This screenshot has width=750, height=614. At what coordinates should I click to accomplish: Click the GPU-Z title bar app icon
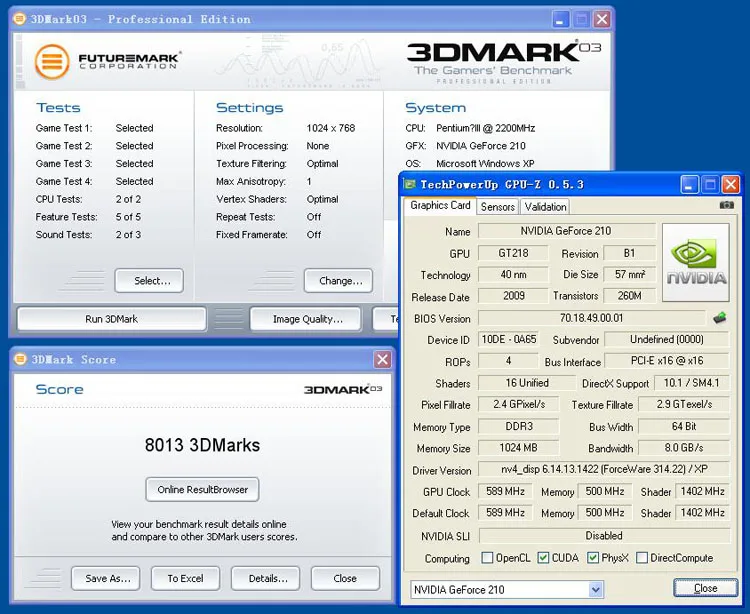click(409, 184)
